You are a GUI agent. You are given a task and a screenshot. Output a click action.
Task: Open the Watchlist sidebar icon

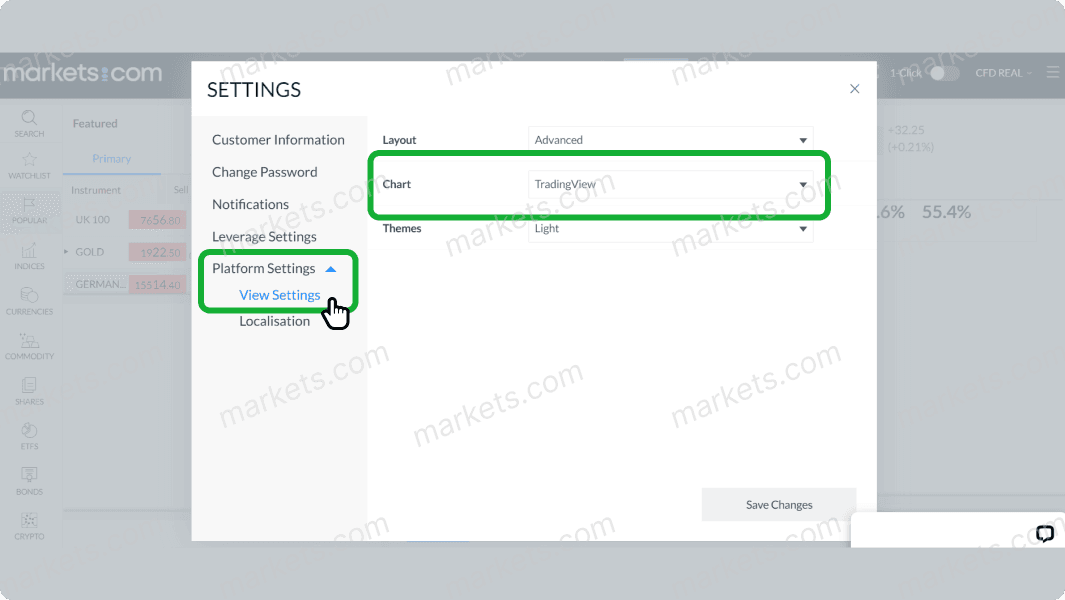(29, 163)
